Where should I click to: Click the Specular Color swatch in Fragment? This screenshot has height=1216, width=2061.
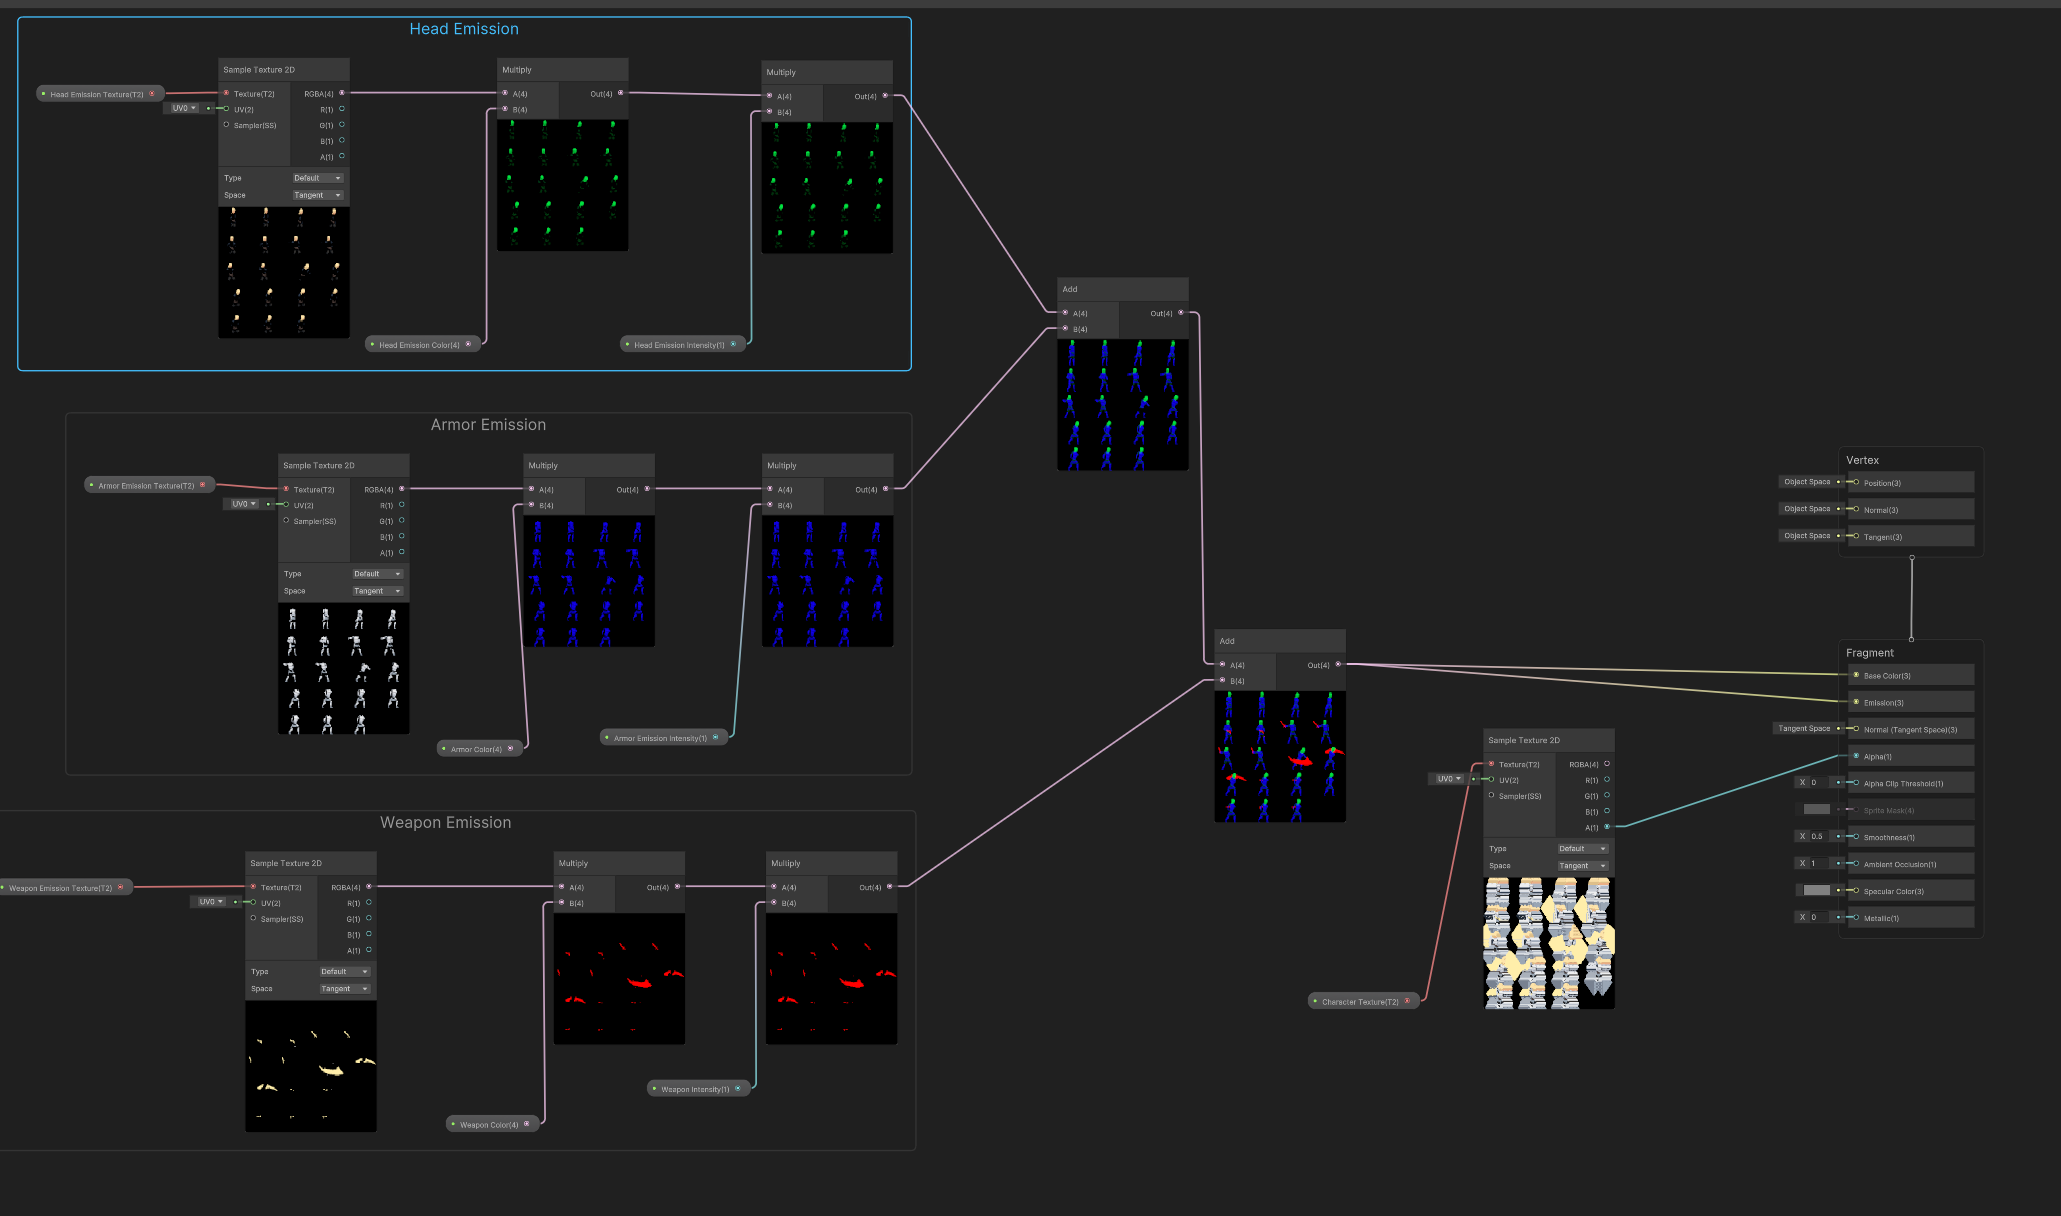point(1816,891)
